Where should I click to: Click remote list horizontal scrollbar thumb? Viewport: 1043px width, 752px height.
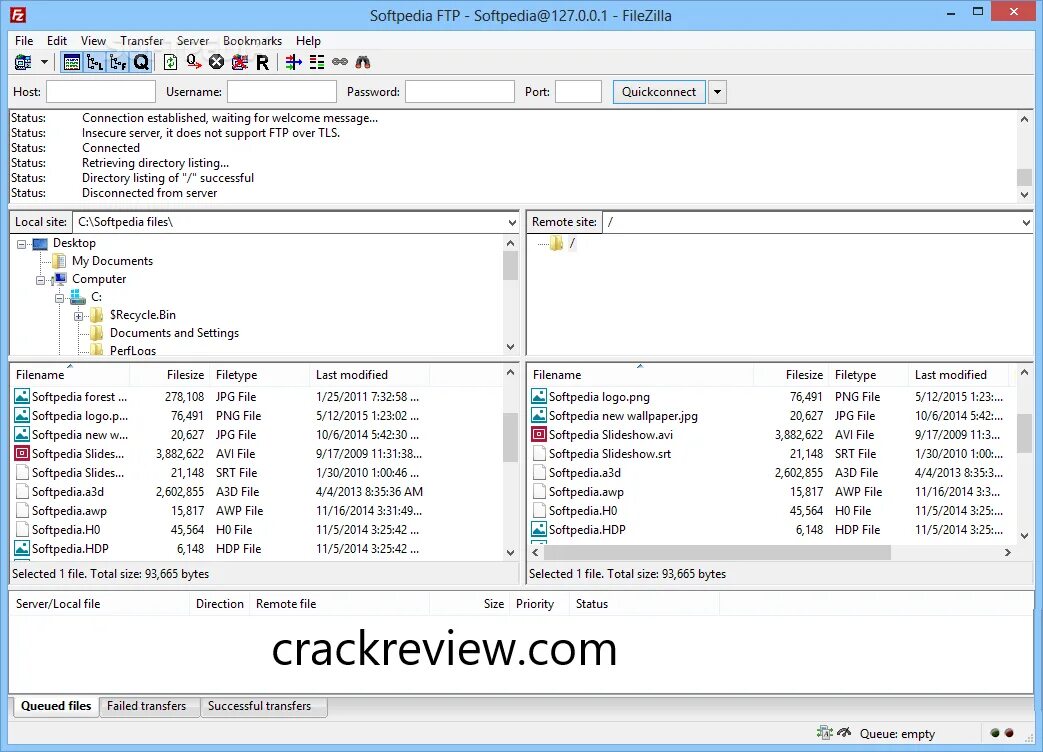[717, 553]
